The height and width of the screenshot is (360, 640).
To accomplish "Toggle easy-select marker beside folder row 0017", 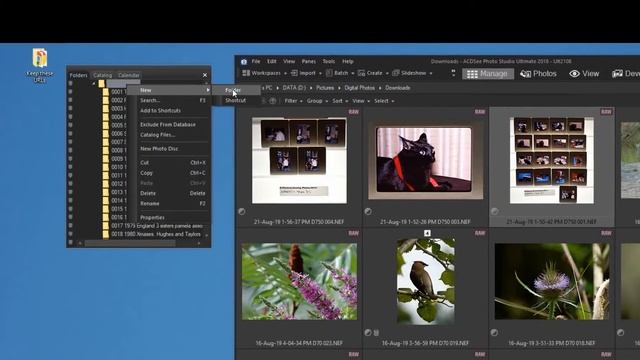I will pyautogui.click(x=70, y=226).
